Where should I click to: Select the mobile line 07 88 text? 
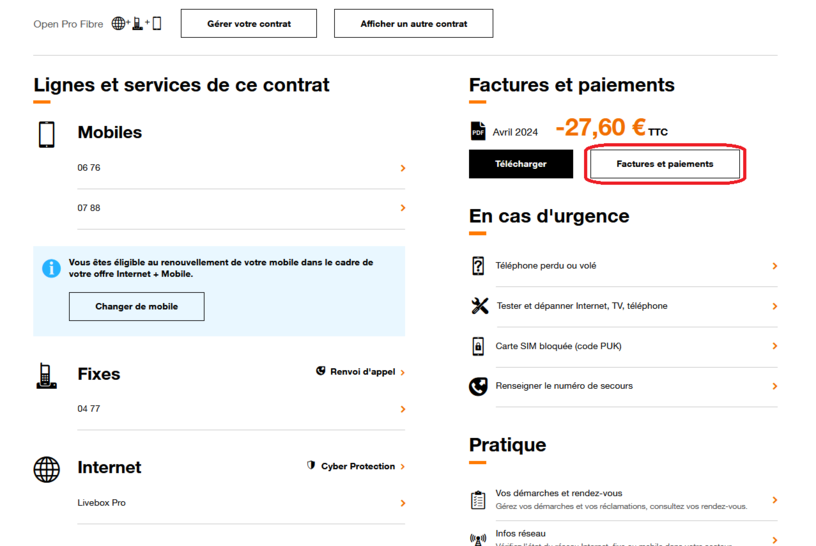(x=89, y=208)
